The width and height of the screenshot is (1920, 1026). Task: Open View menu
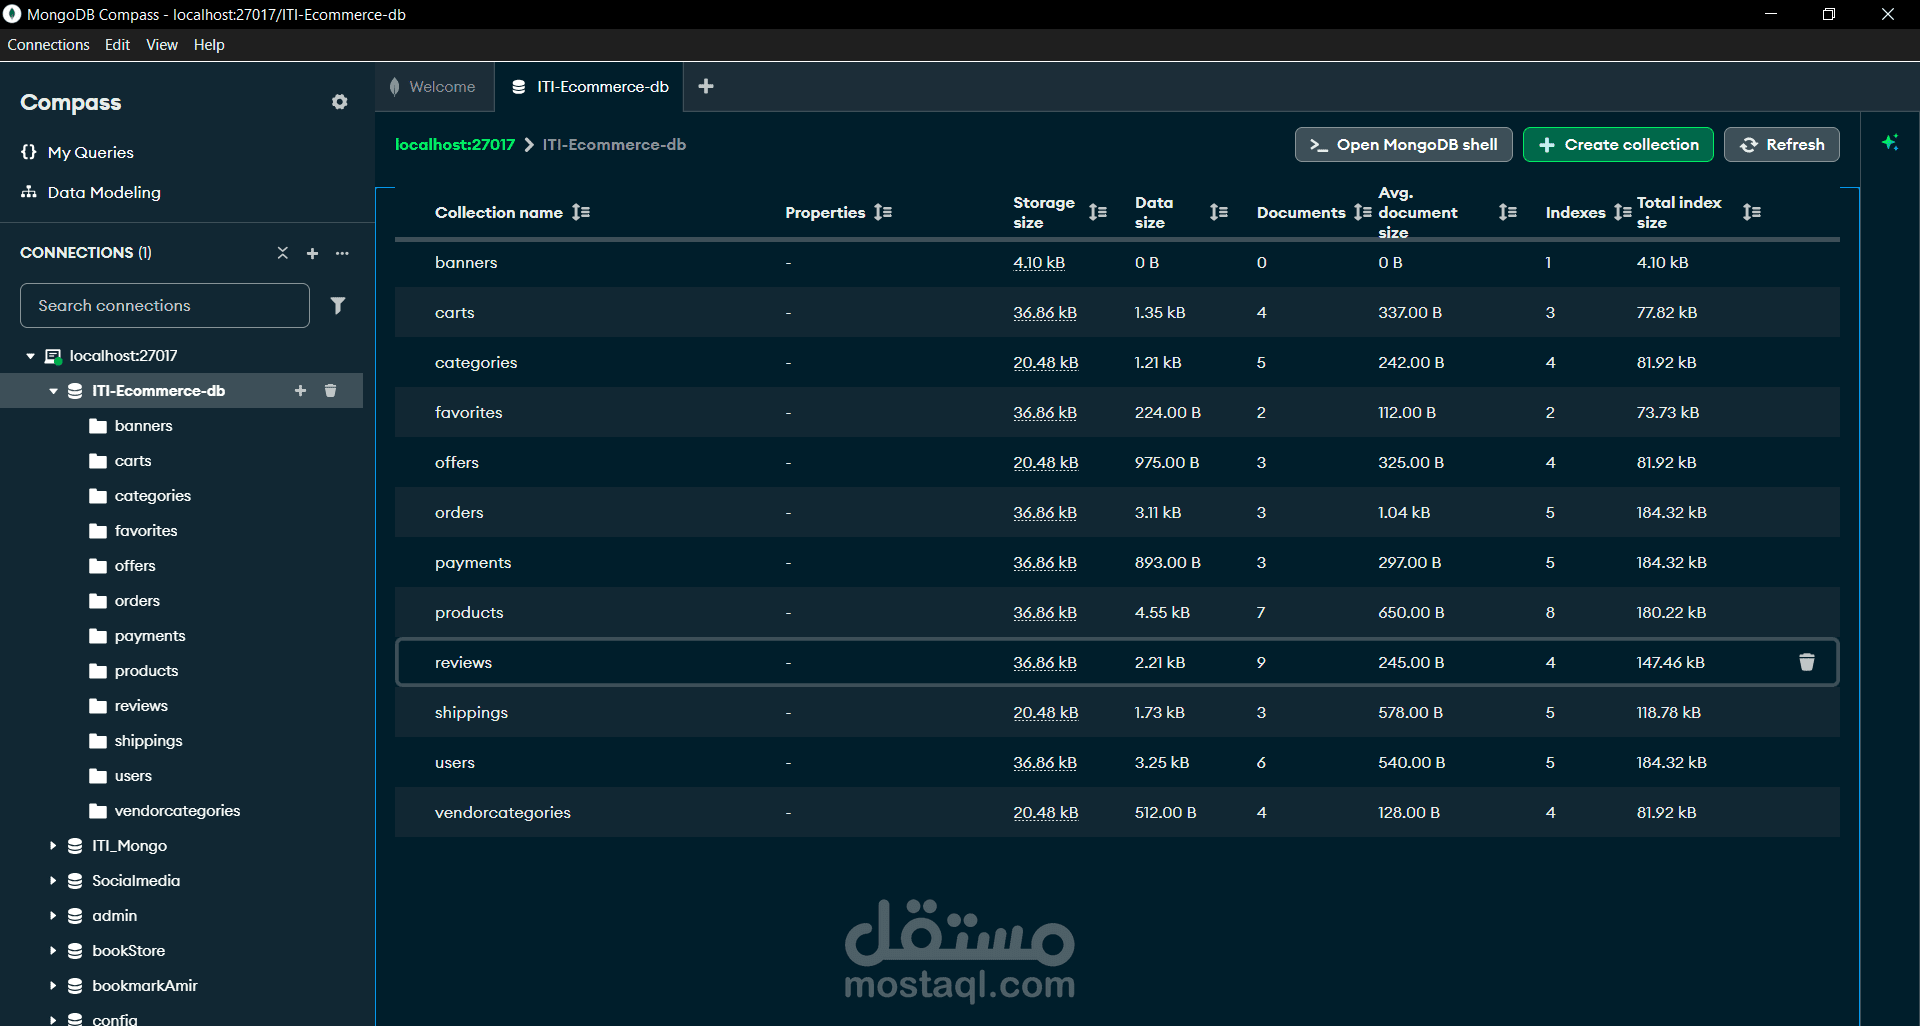pyautogui.click(x=162, y=45)
